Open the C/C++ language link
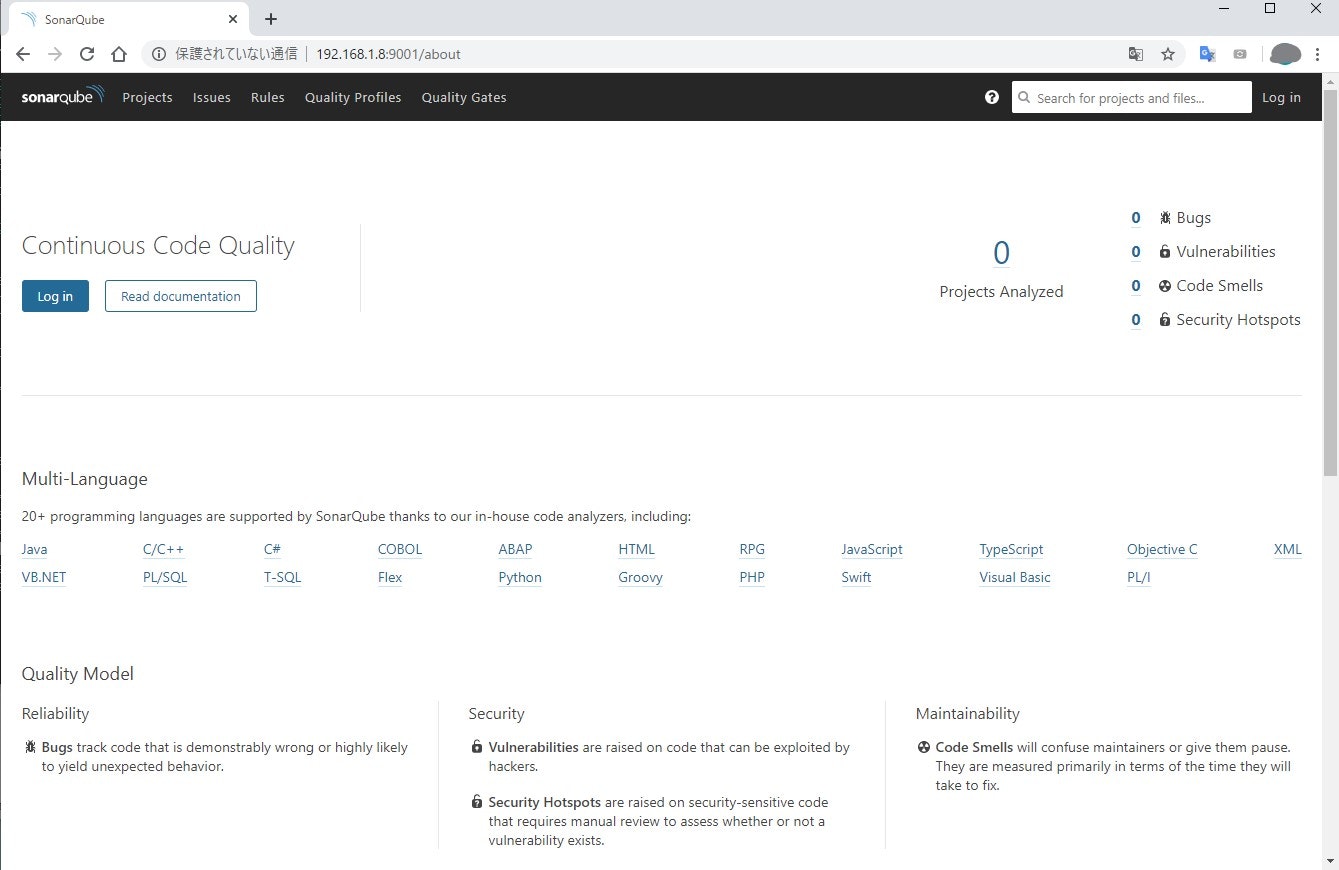This screenshot has height=870, width=1339. pyautogui.click(x=164, y=549)
